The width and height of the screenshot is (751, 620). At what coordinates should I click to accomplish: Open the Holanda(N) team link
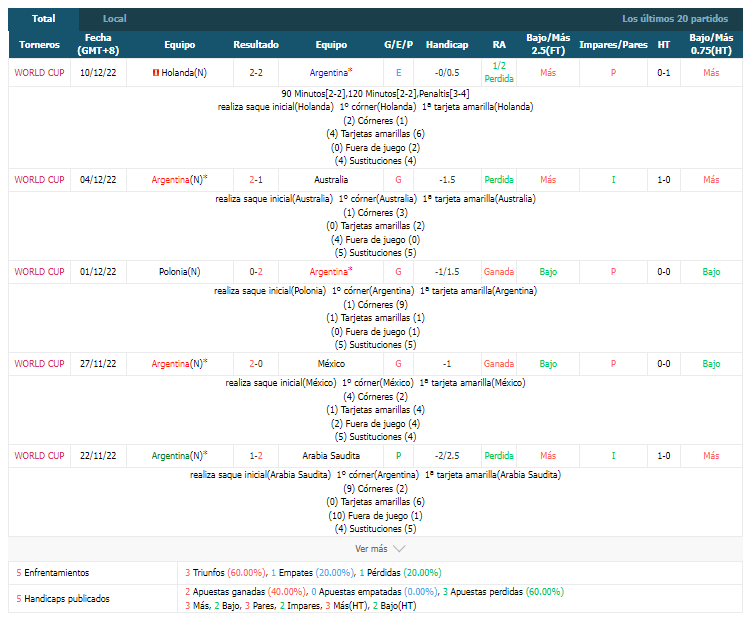pyautogui.click(x=184, y=73)
